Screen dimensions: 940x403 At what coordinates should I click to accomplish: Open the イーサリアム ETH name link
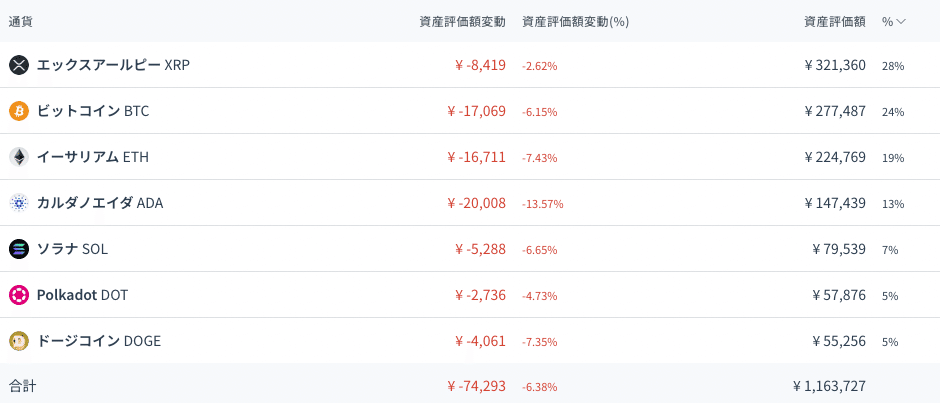pos(93,157)
